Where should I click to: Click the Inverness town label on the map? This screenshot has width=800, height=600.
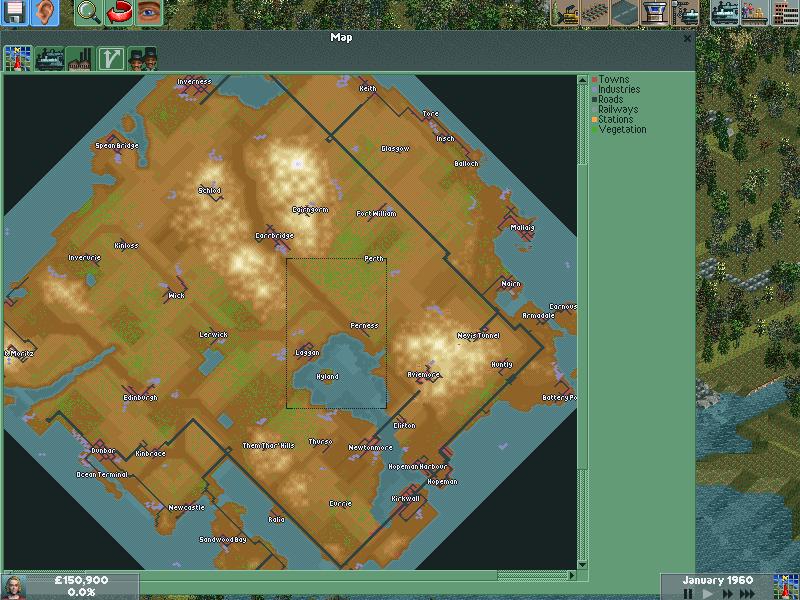(x=194, y=82)
